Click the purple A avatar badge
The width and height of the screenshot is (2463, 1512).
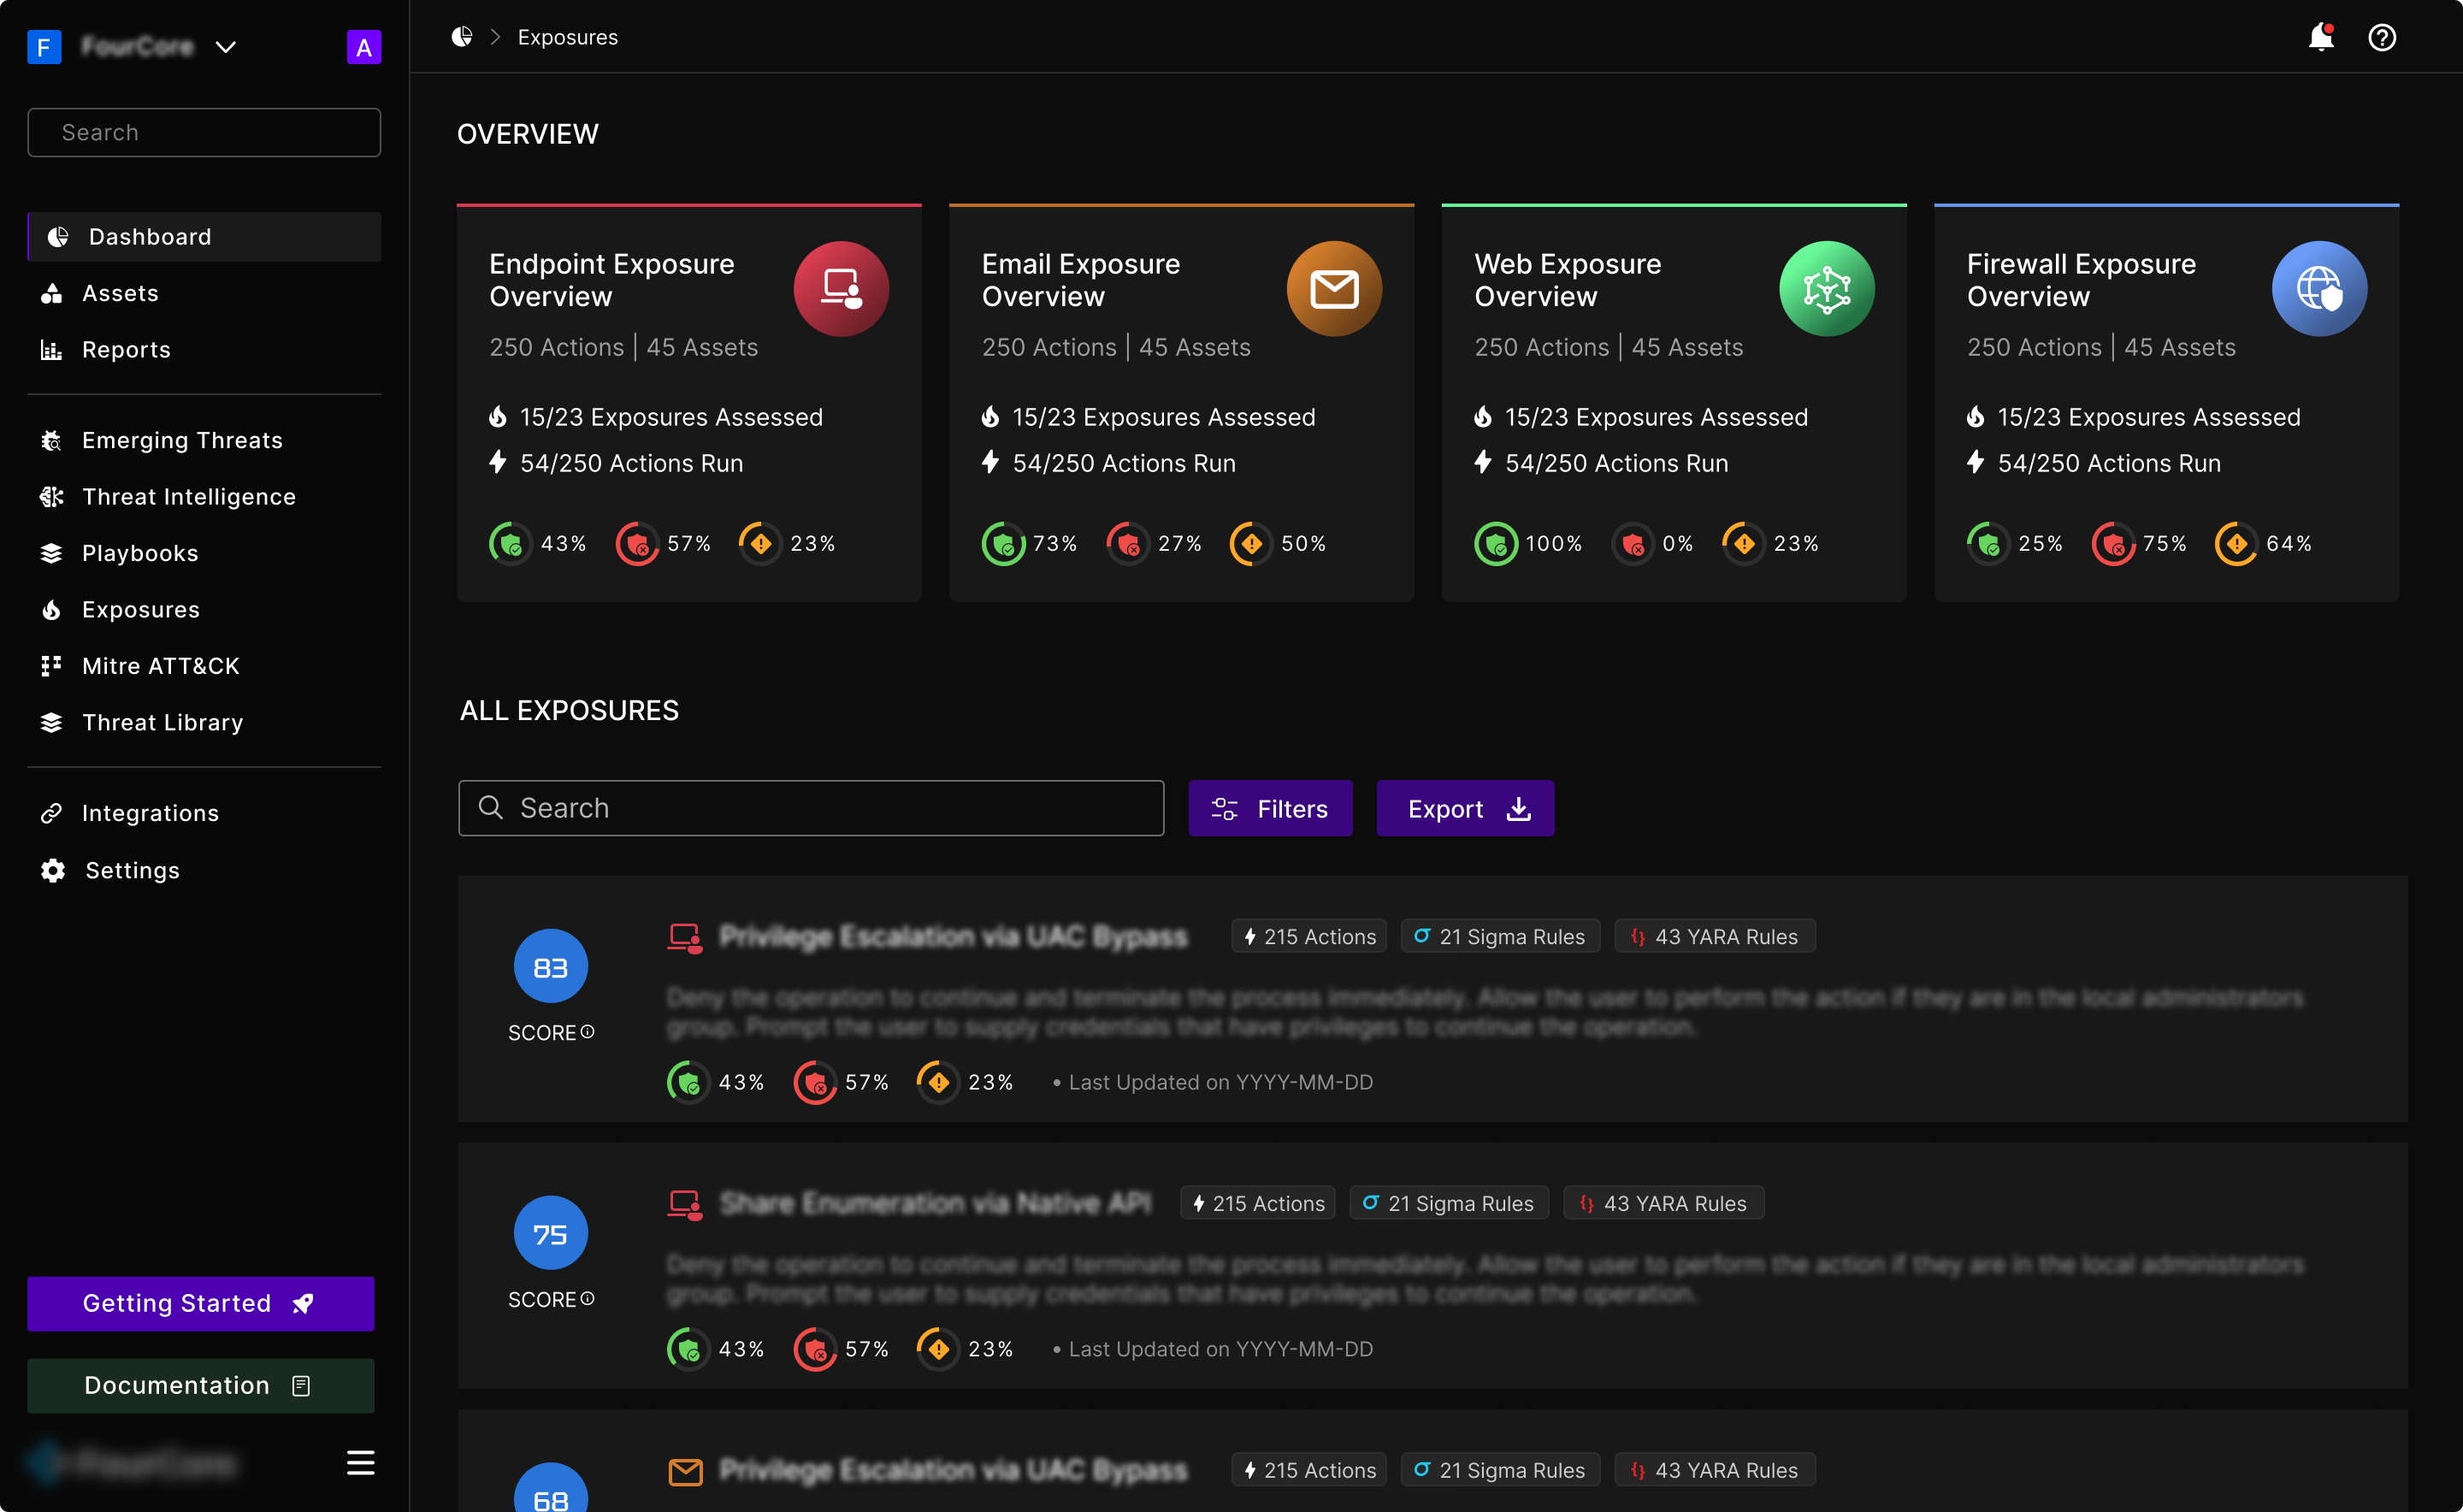(x=364, y=47)
